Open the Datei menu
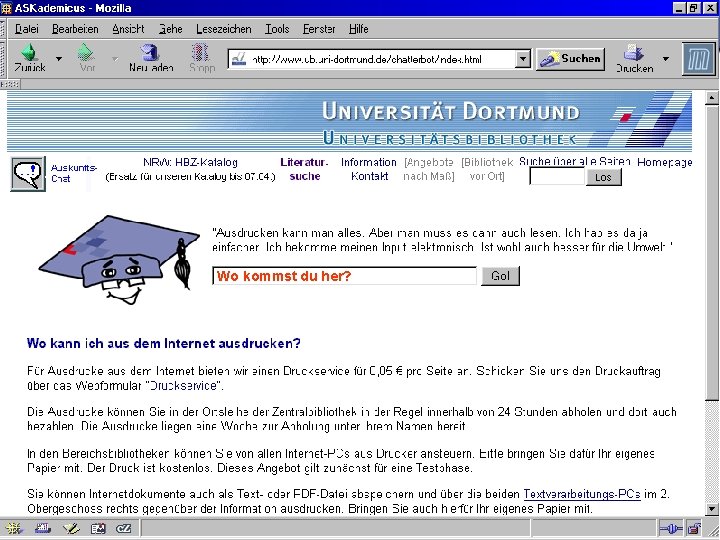The height and width of the screenshot is (540, 720). click(x=27, y=29)
